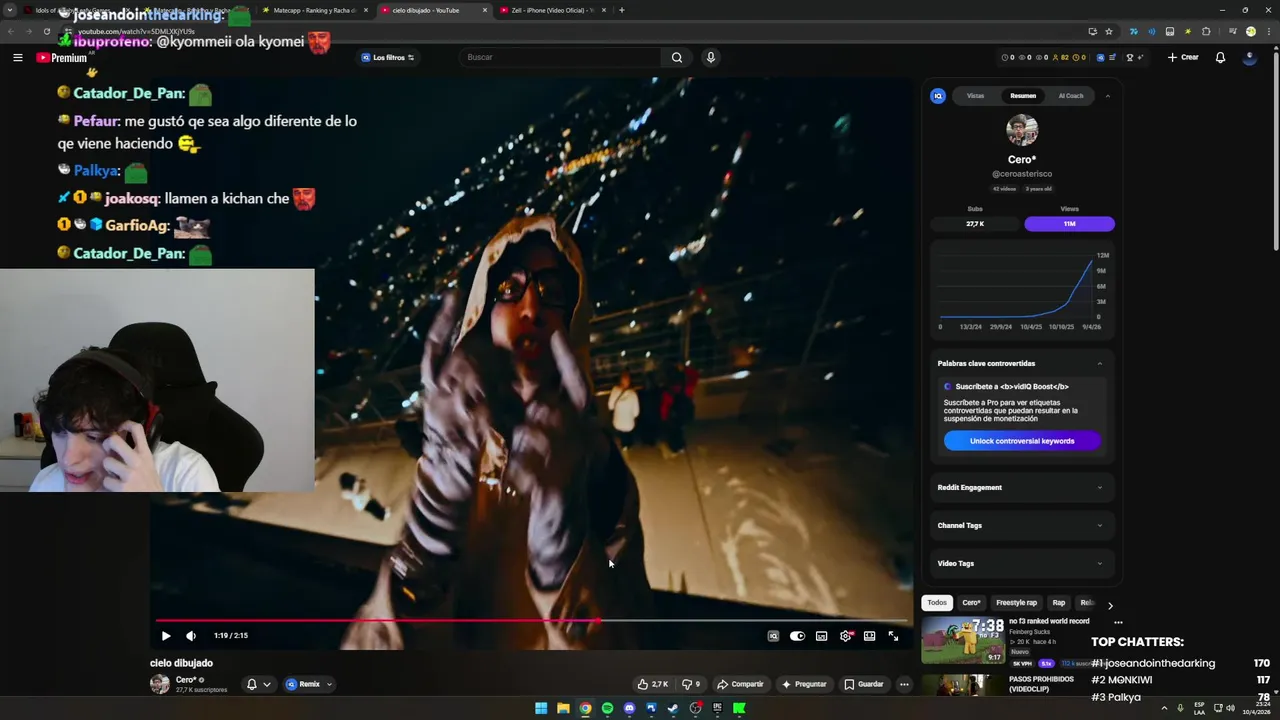1280x720 pixels.
Task: Switch to theater mode
Action: click(x=870, y=636)
